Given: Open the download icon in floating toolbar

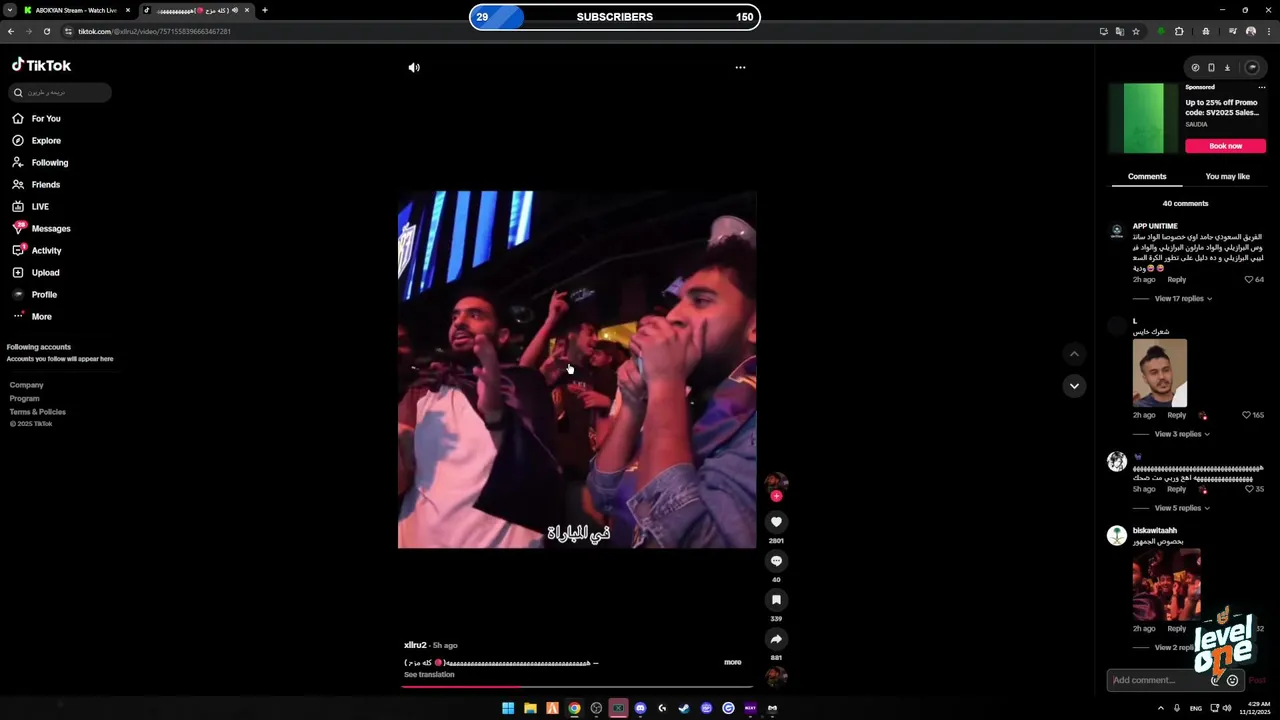Looking at the screenshot, I should click(x=1227, y=68).
